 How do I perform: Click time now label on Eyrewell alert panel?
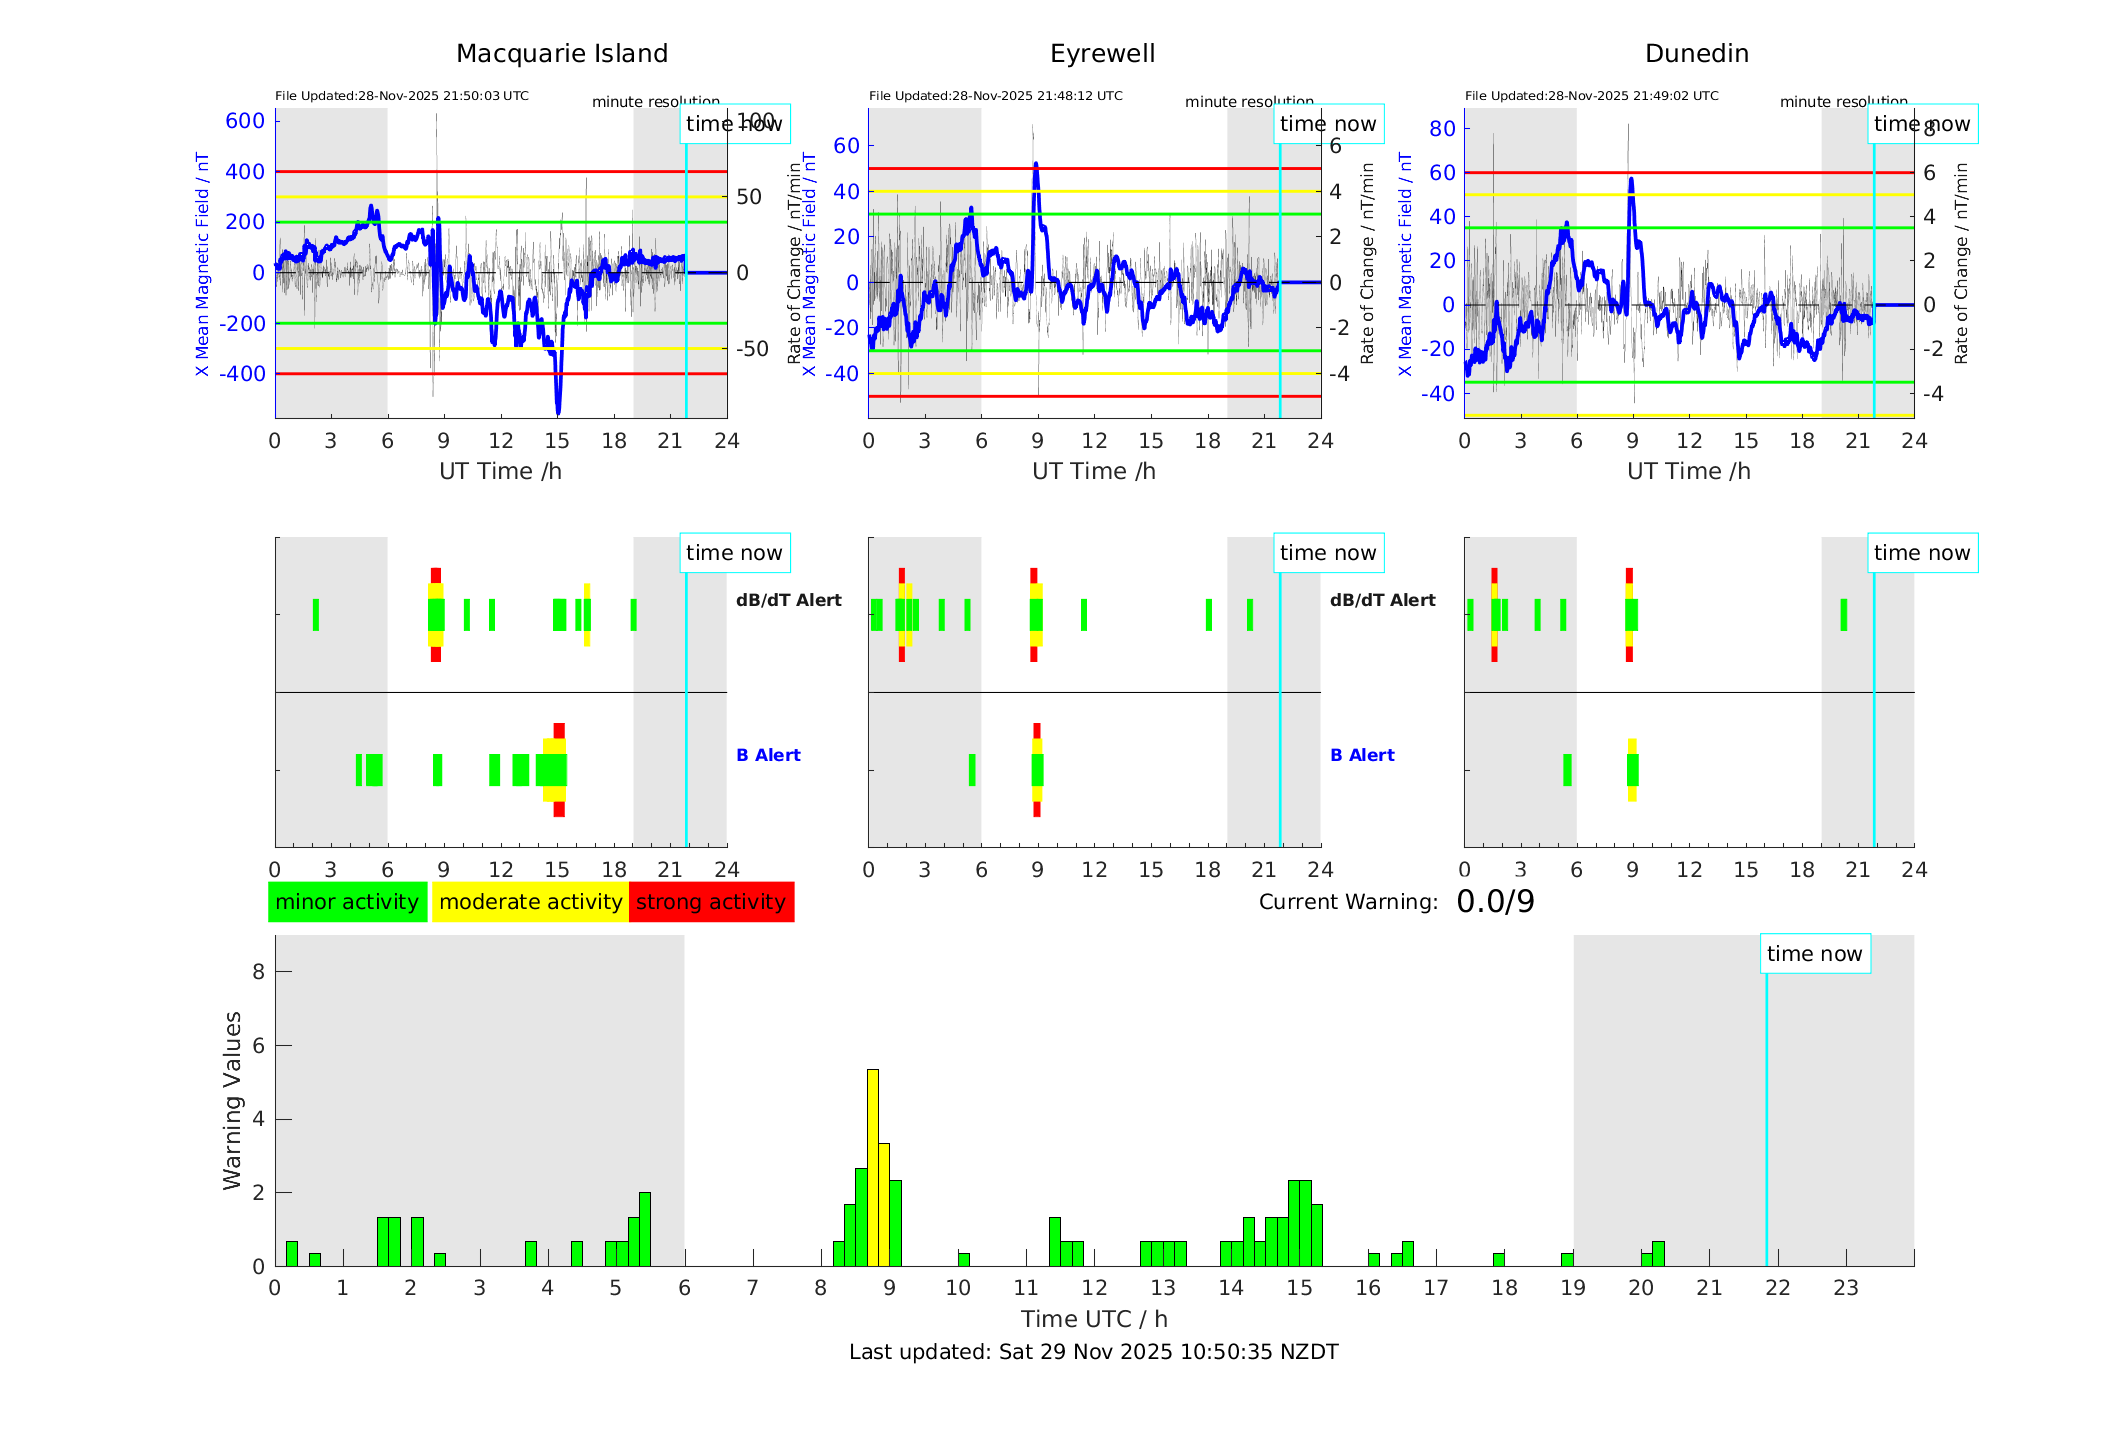[x=1327, y=553]
